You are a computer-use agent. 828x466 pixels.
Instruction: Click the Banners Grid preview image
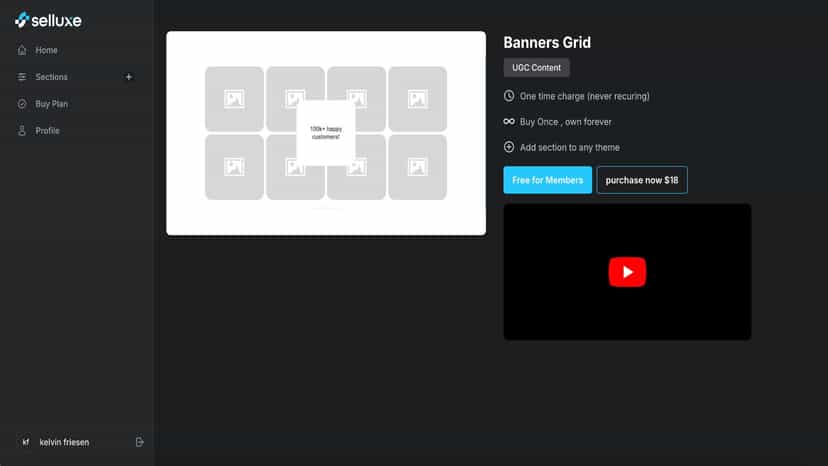[326, 133]
